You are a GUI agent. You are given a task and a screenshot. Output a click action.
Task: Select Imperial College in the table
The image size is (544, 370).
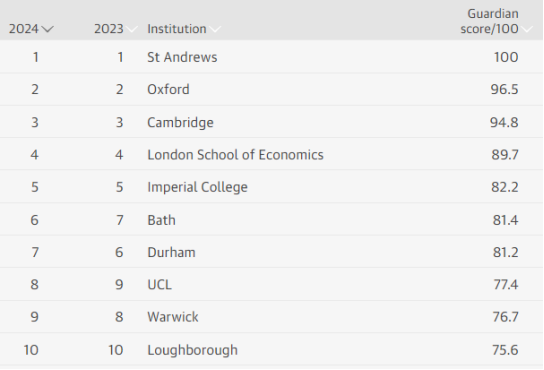pos(197,187)
